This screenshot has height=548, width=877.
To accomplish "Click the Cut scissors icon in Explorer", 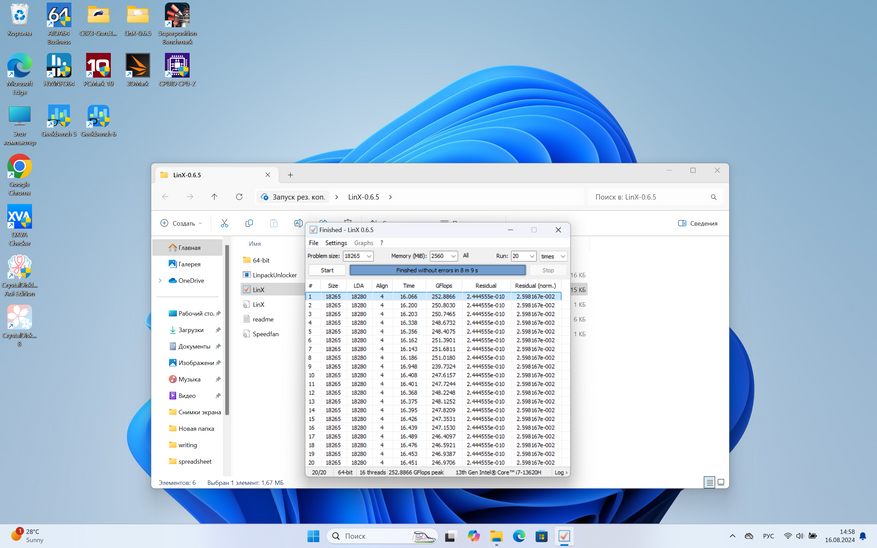I will (224, 223).
